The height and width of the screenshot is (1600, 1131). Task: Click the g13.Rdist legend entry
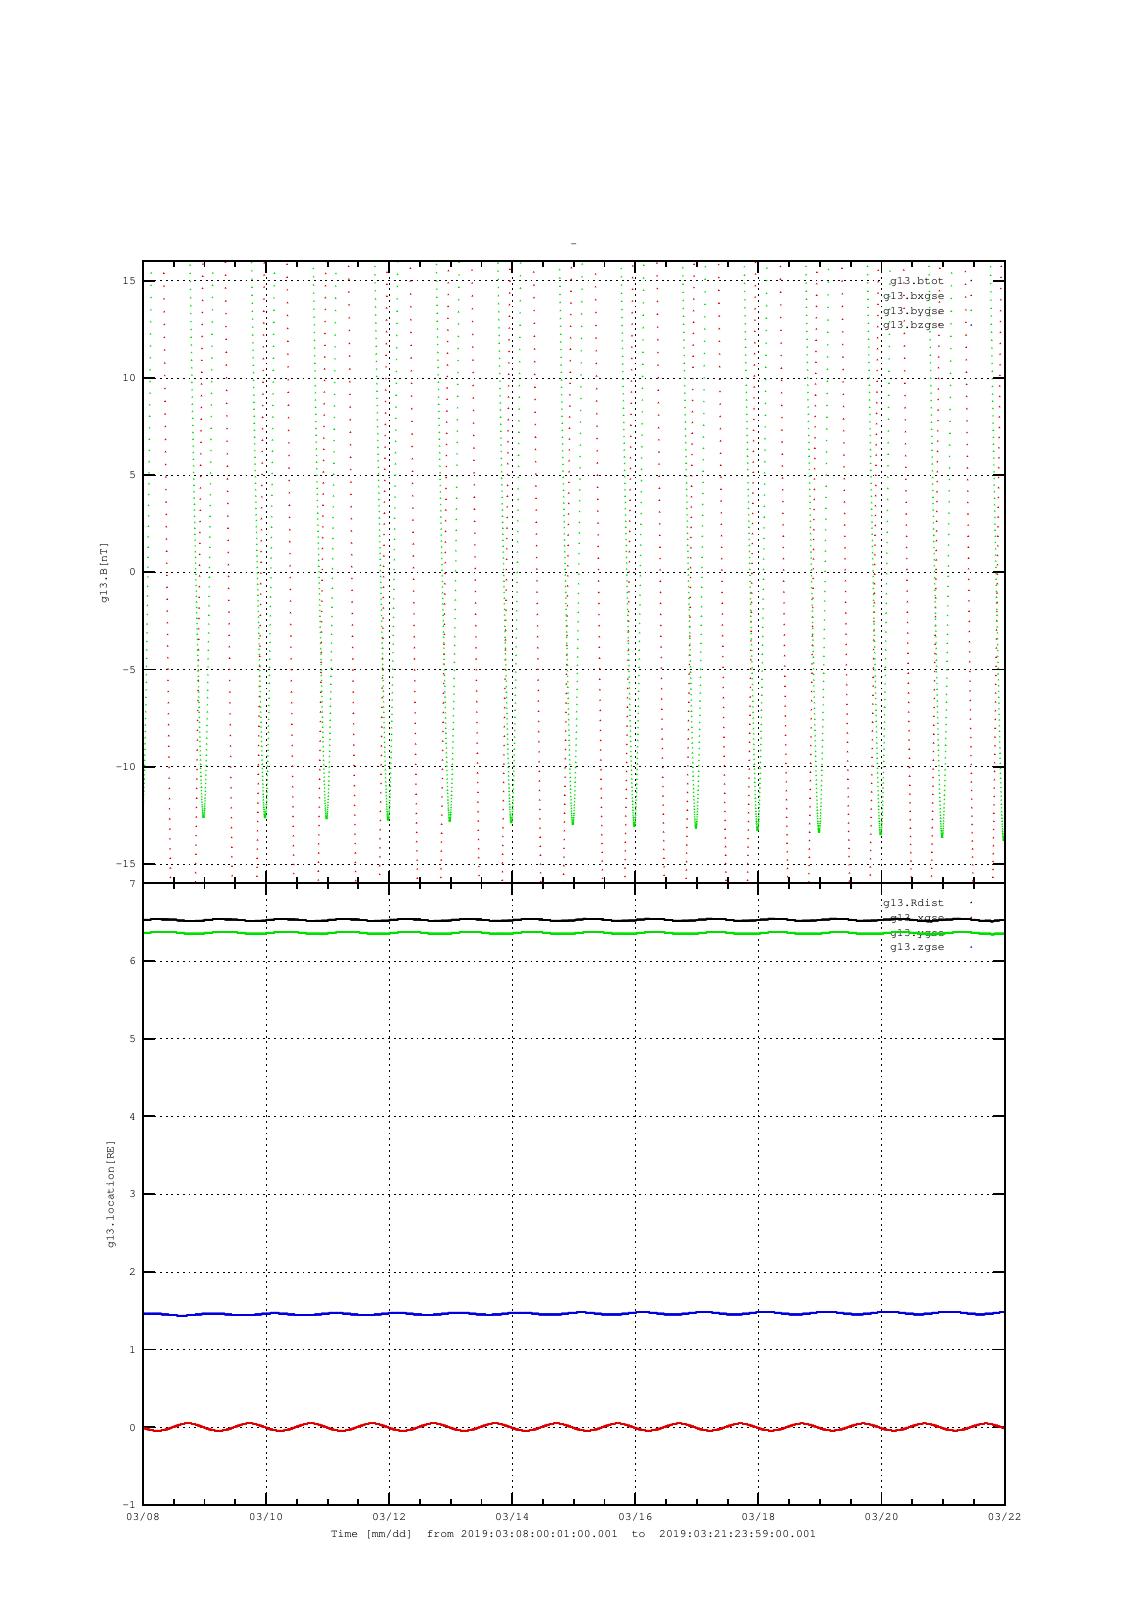click(912, 903)
